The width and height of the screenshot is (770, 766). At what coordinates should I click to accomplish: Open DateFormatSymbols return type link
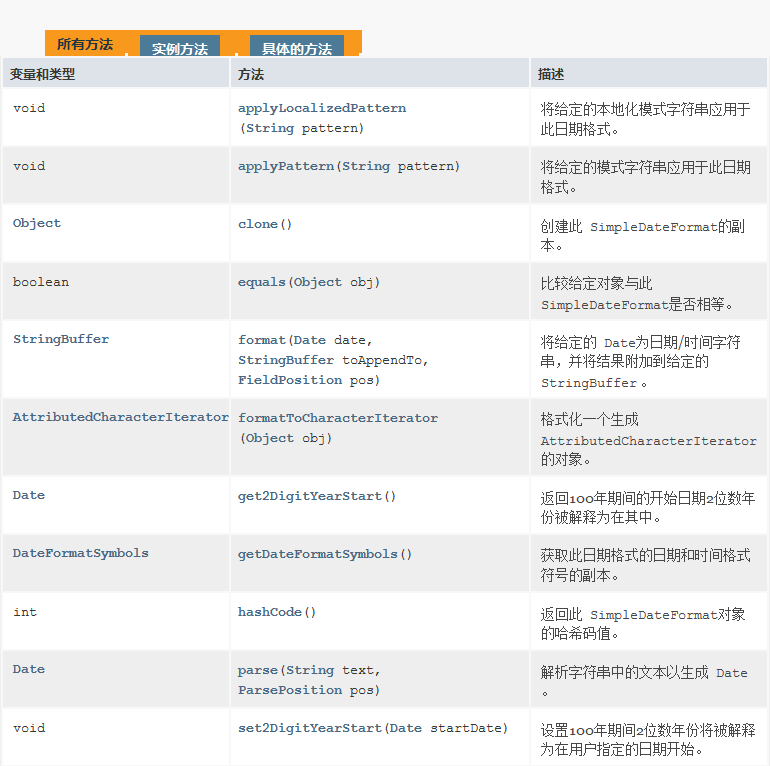[x=81, y=553]
